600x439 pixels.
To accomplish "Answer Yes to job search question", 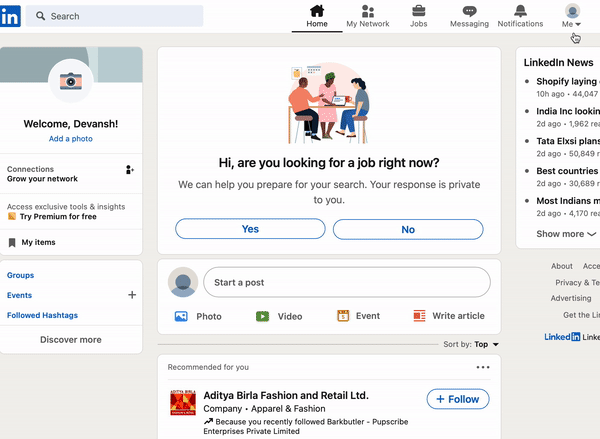I will point(250,229).
